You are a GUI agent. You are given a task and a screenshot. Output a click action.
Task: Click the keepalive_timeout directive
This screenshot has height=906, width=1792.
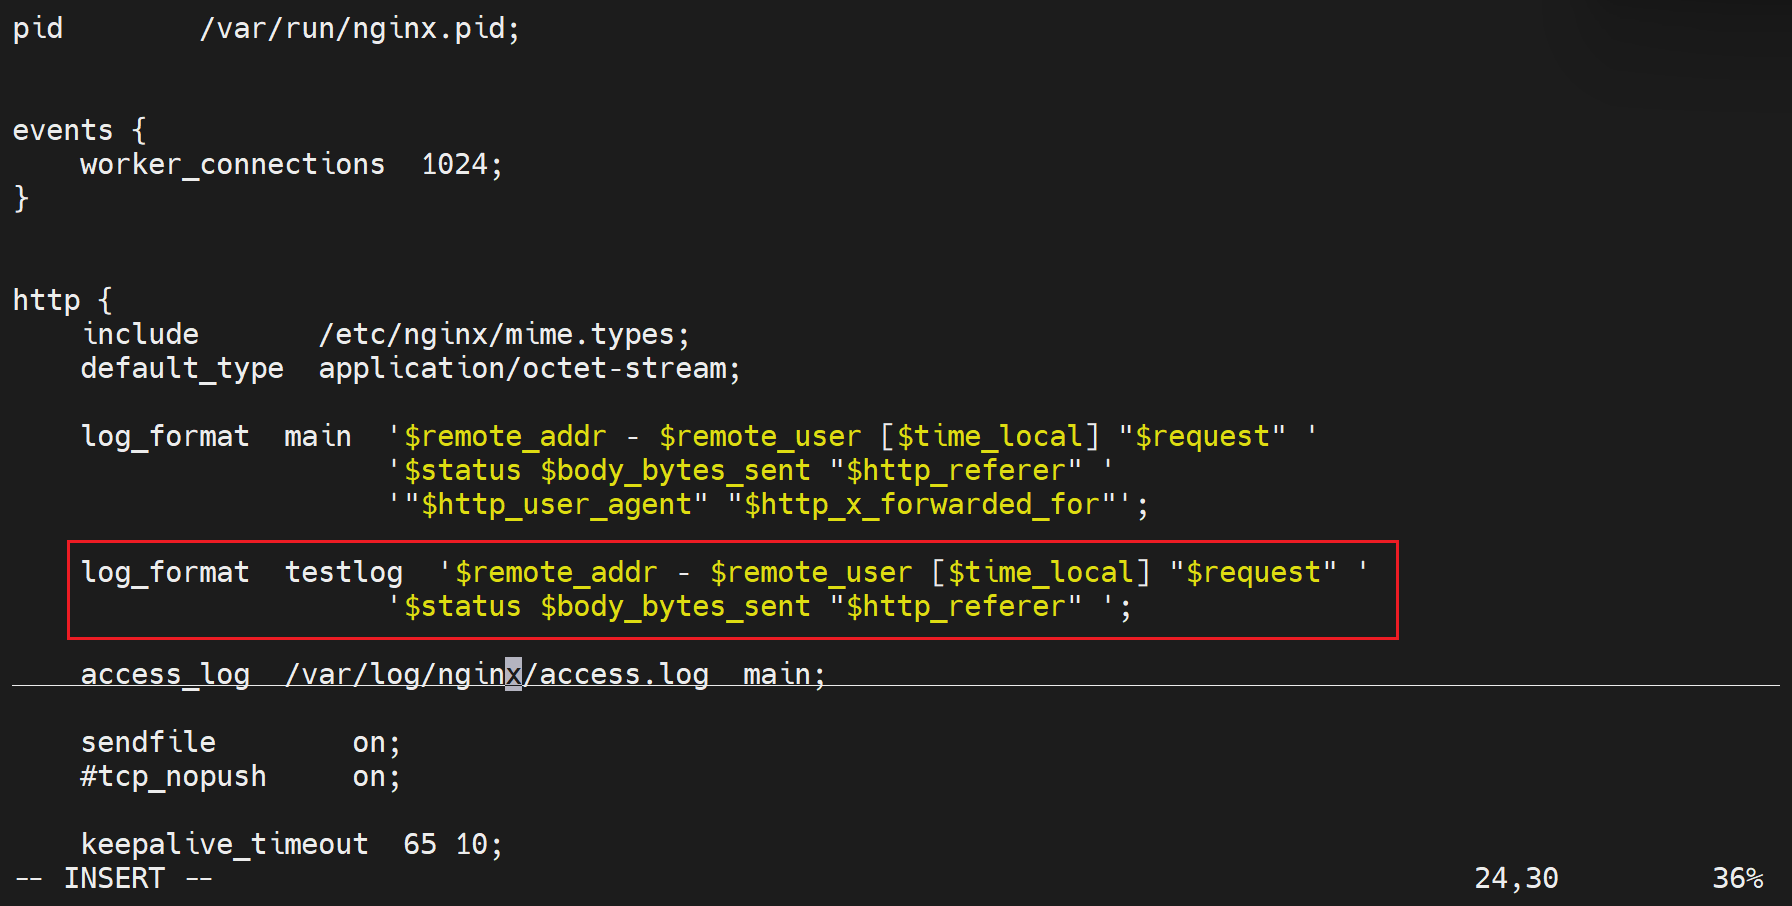(x=224, y=844)
